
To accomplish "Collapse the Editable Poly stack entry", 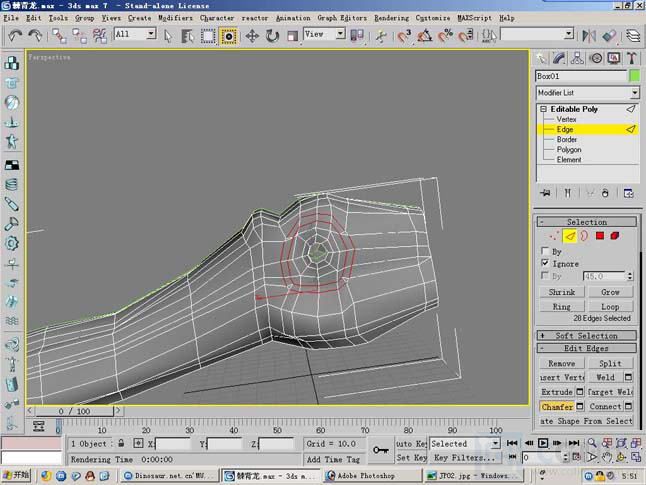I will point(543,109).
